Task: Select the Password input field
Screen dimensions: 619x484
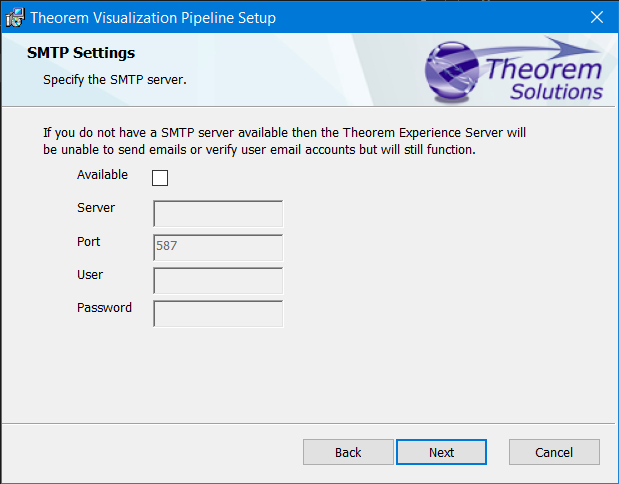Action: (x=218, y=313)
